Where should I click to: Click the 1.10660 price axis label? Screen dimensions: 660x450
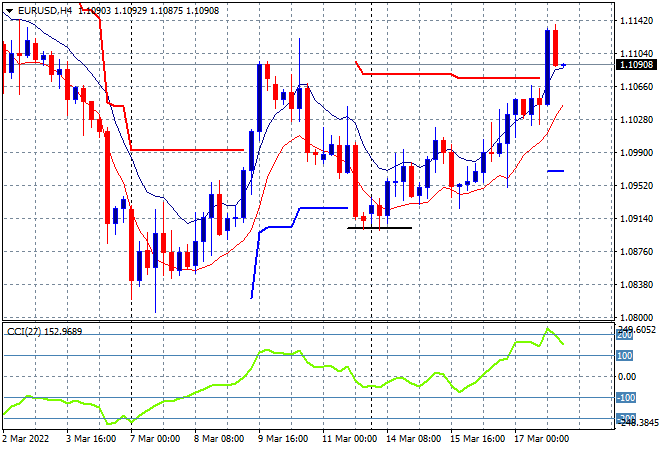coord(636,87)
